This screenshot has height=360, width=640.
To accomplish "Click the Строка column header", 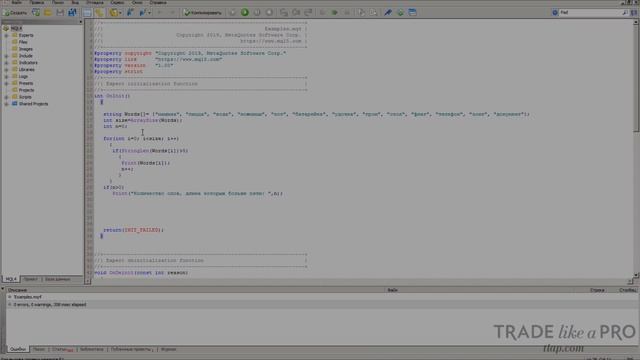I will (x=597, y=290).
